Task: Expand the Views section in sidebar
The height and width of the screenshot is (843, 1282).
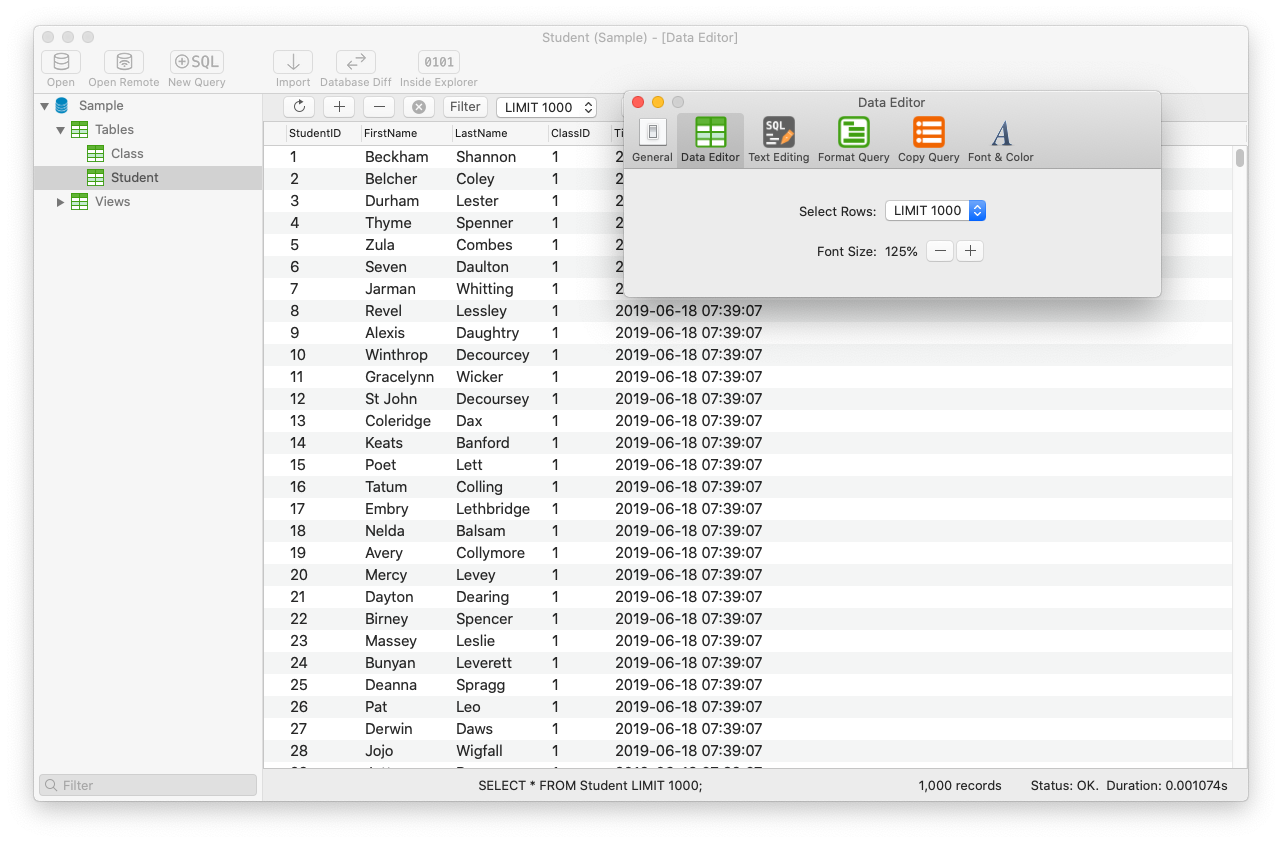Action: coord(60,201)
